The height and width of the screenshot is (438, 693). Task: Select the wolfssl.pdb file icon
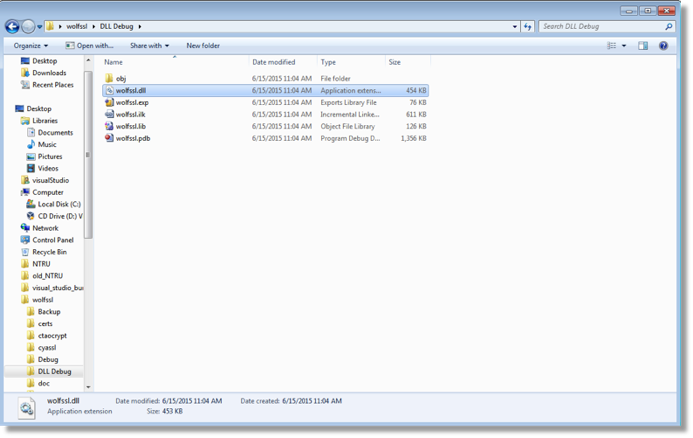(x=109, y=138)
